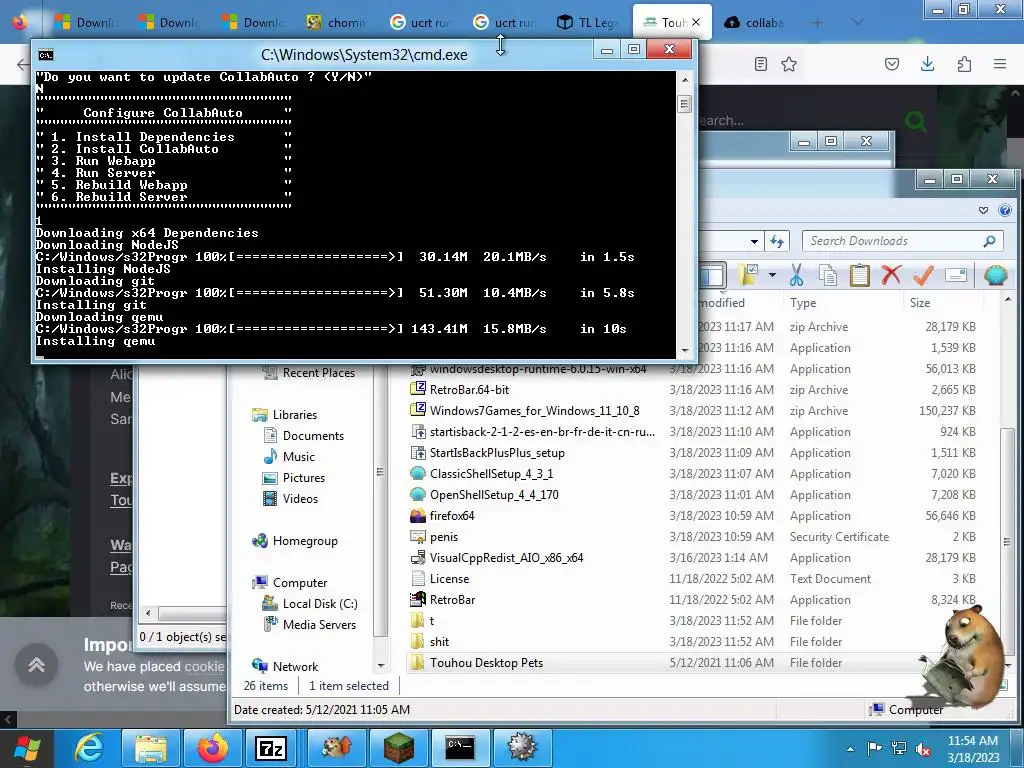Screen dimensions: 1024x768
Task: Click the Search Downloads input field
Action: point(902,241)
